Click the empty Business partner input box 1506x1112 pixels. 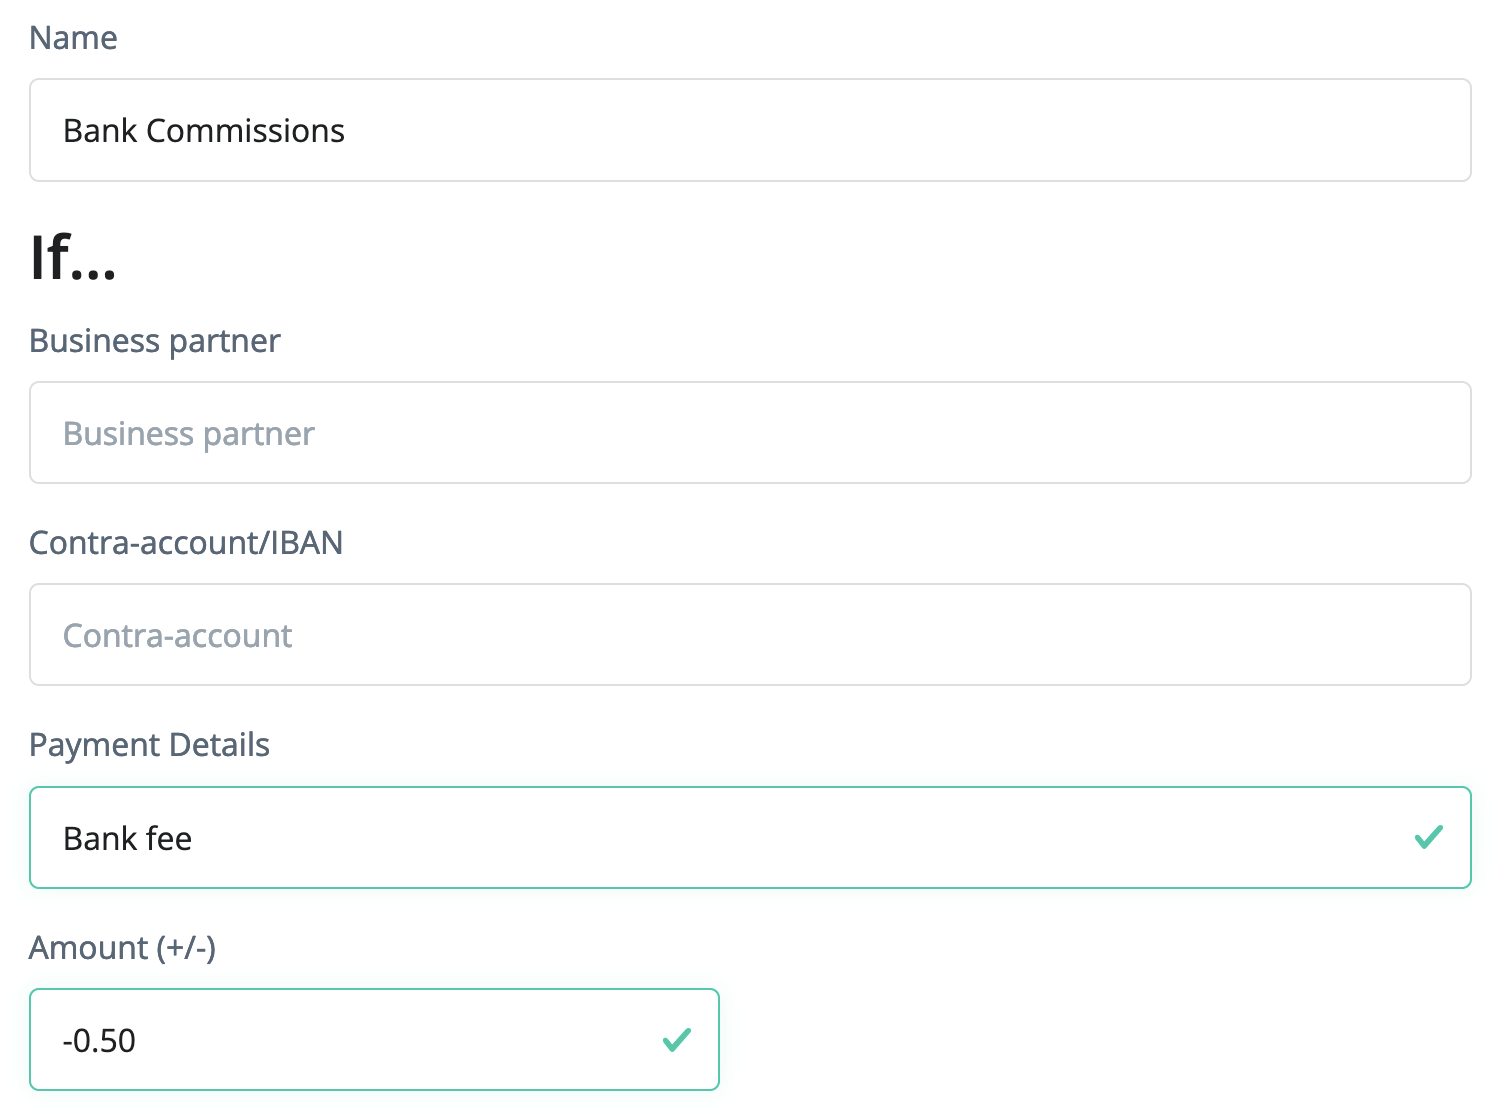pos(750,433)
